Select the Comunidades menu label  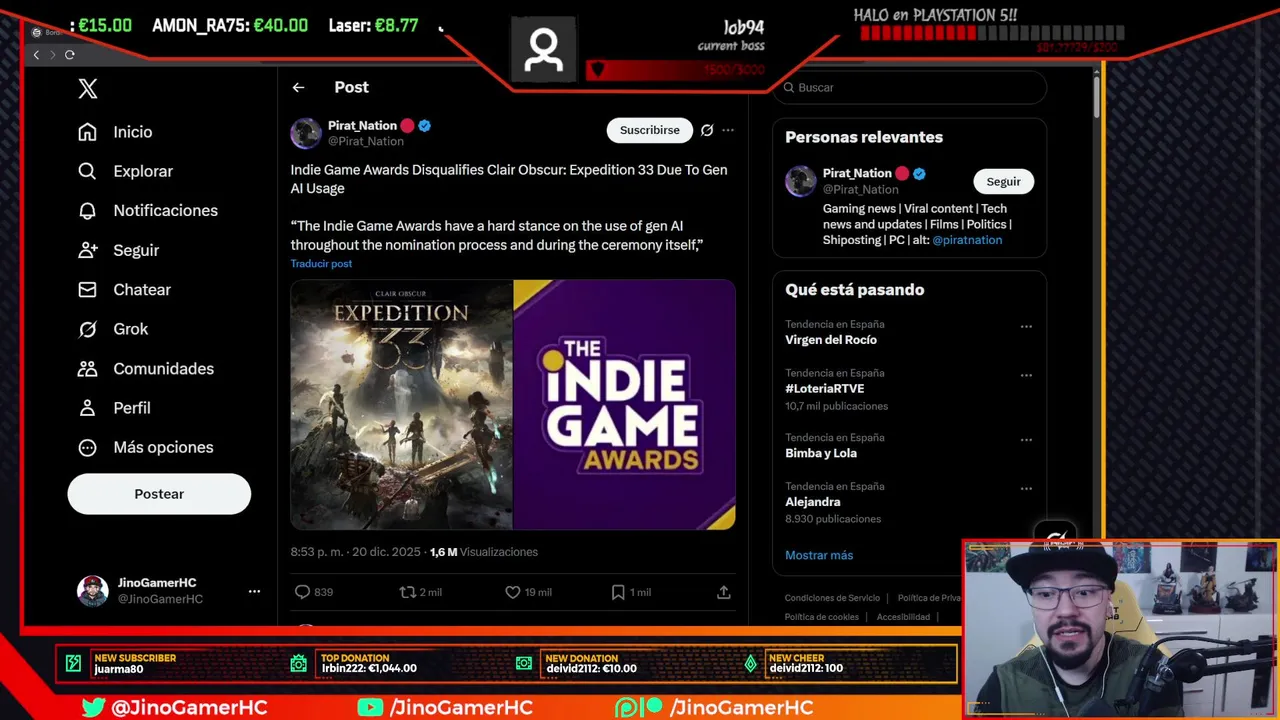tap(163, 368)
